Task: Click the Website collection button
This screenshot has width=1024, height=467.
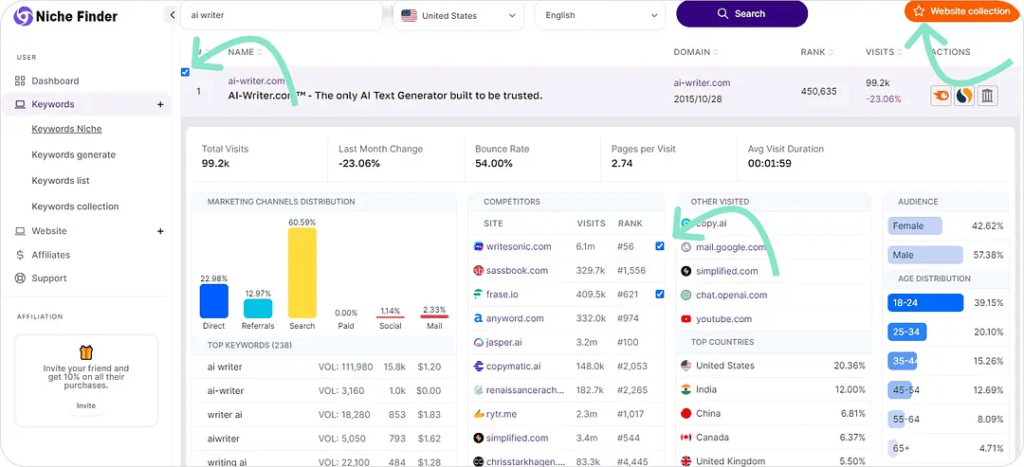Action: 961,11
